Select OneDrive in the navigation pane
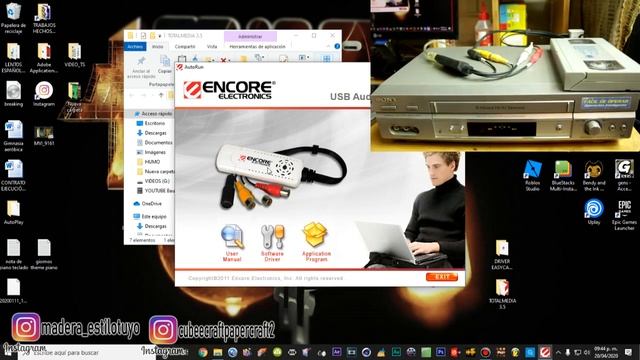 pyautogui.click(x=147, y=203)
